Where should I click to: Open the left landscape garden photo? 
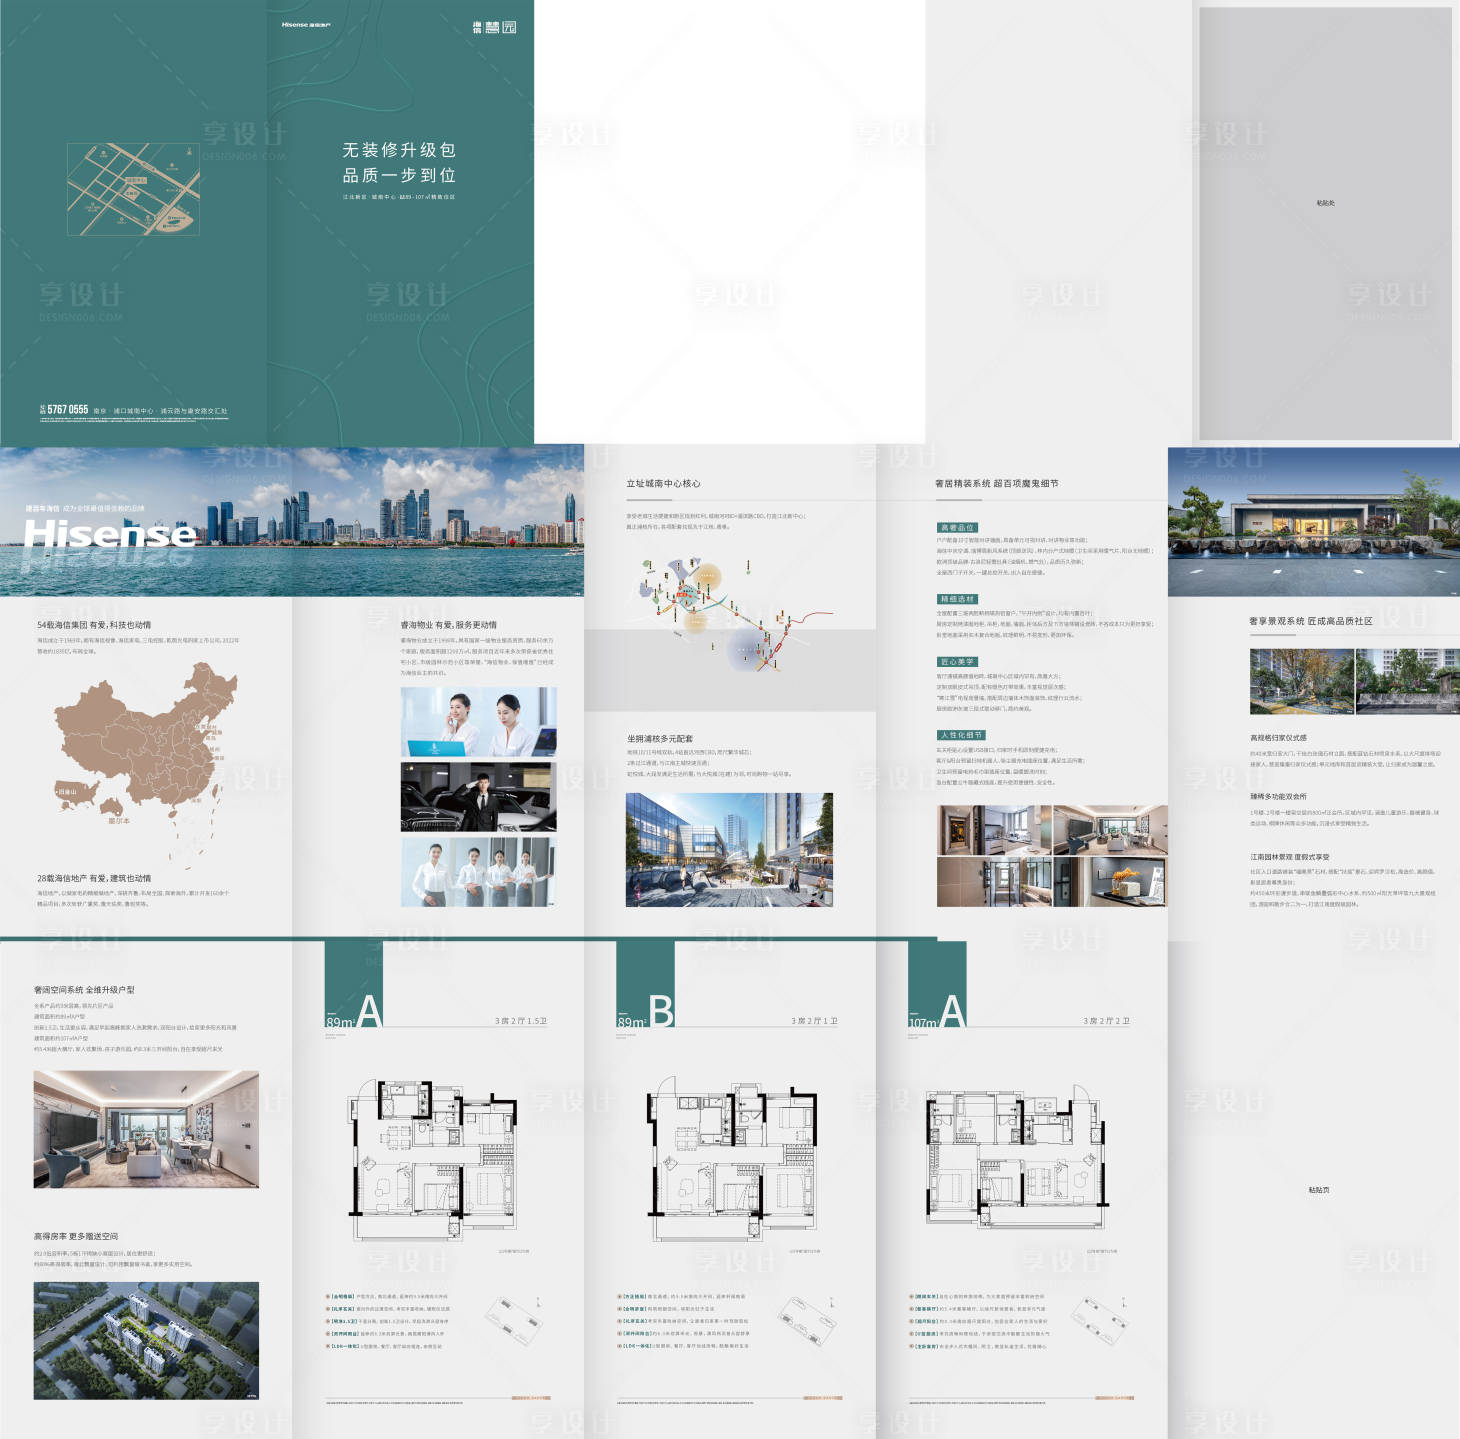coord(1301,681)
